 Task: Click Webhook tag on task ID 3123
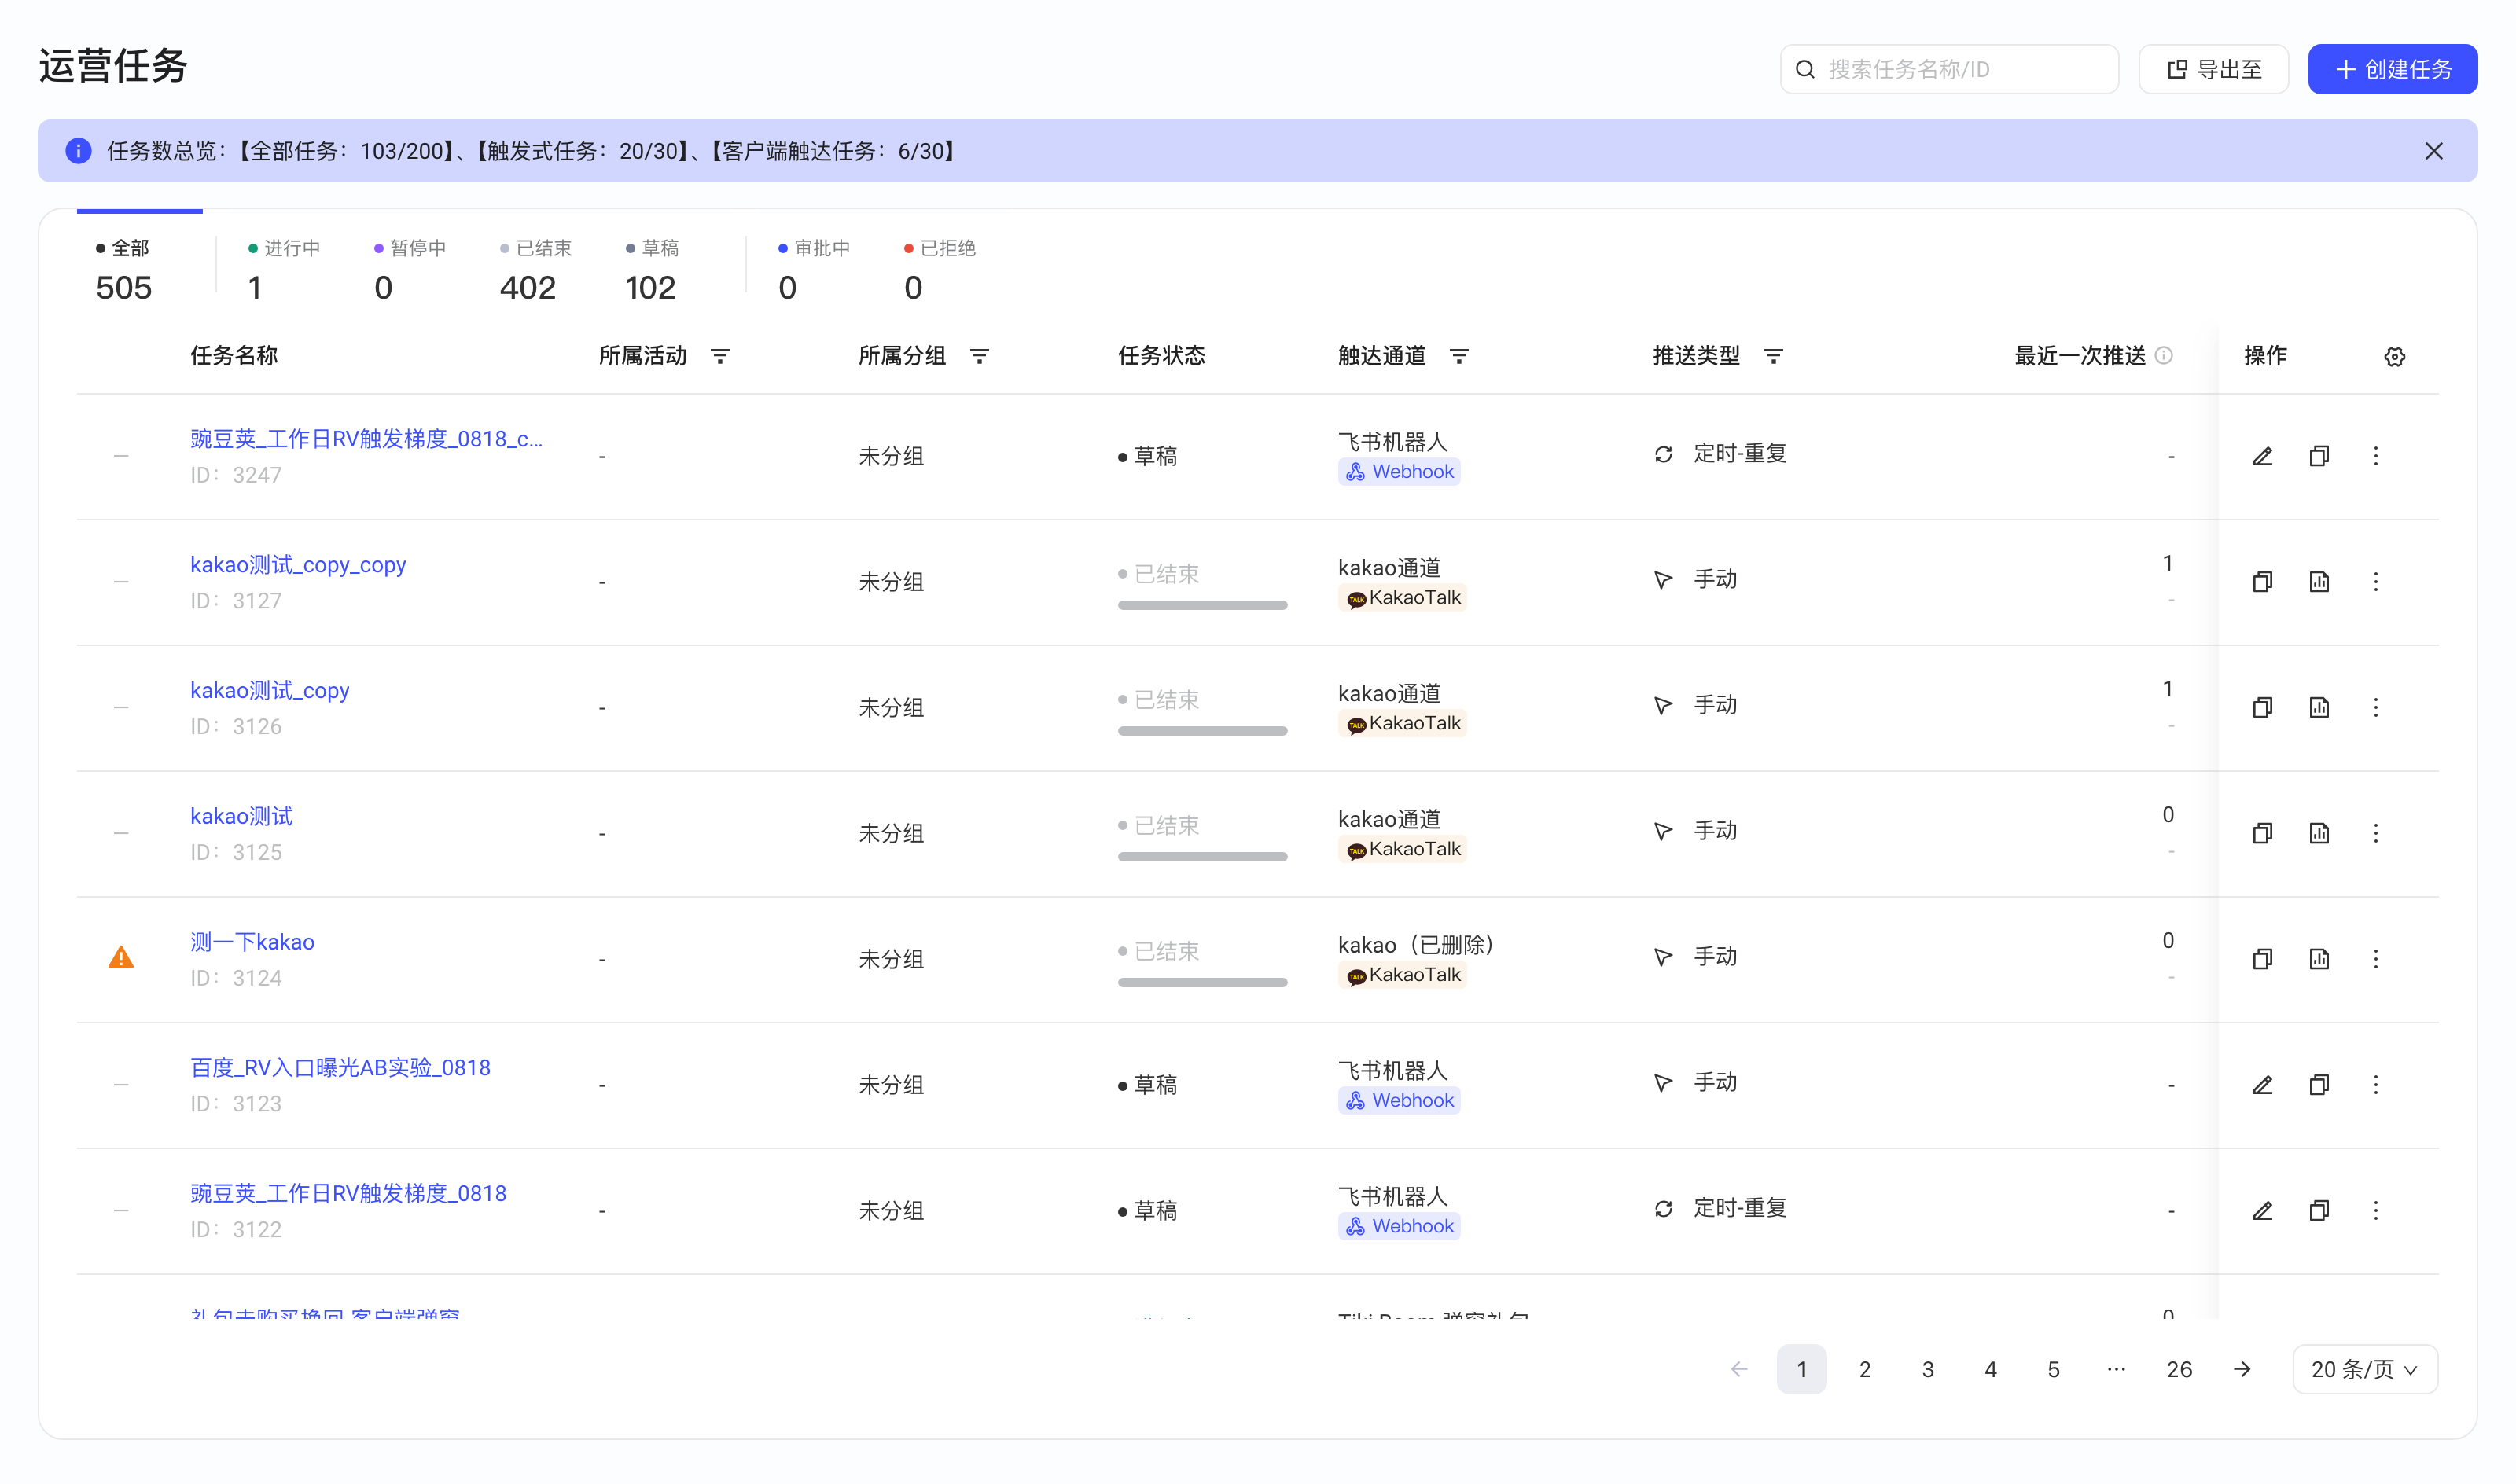[1399, 1100]
